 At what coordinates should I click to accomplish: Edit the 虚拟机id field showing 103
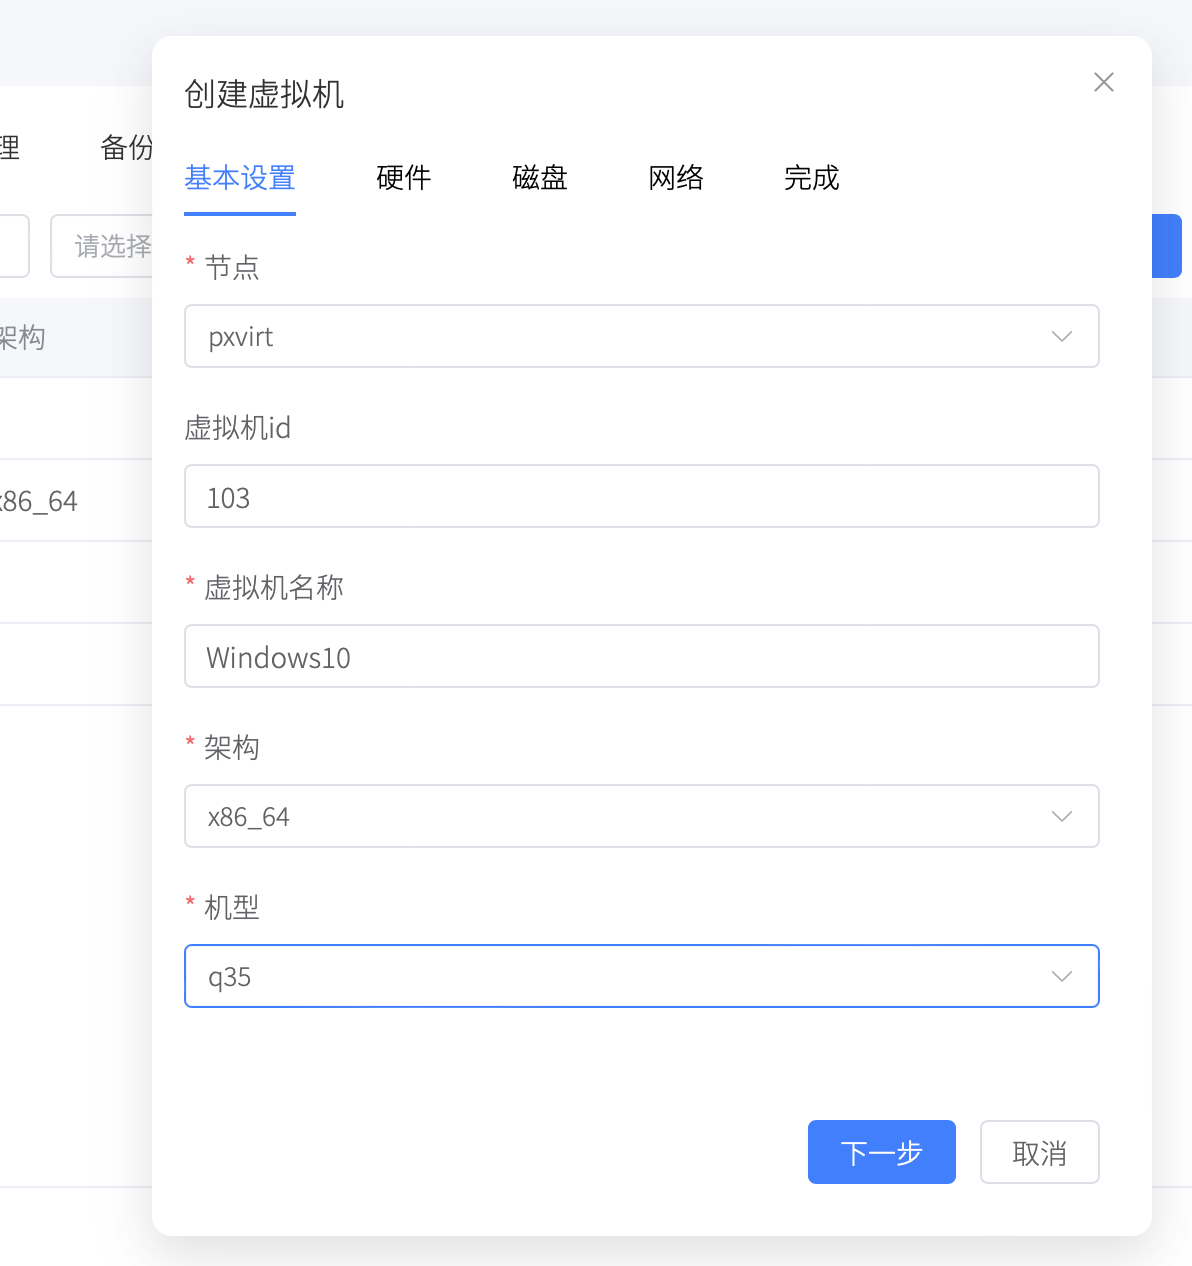coord(641,496)
